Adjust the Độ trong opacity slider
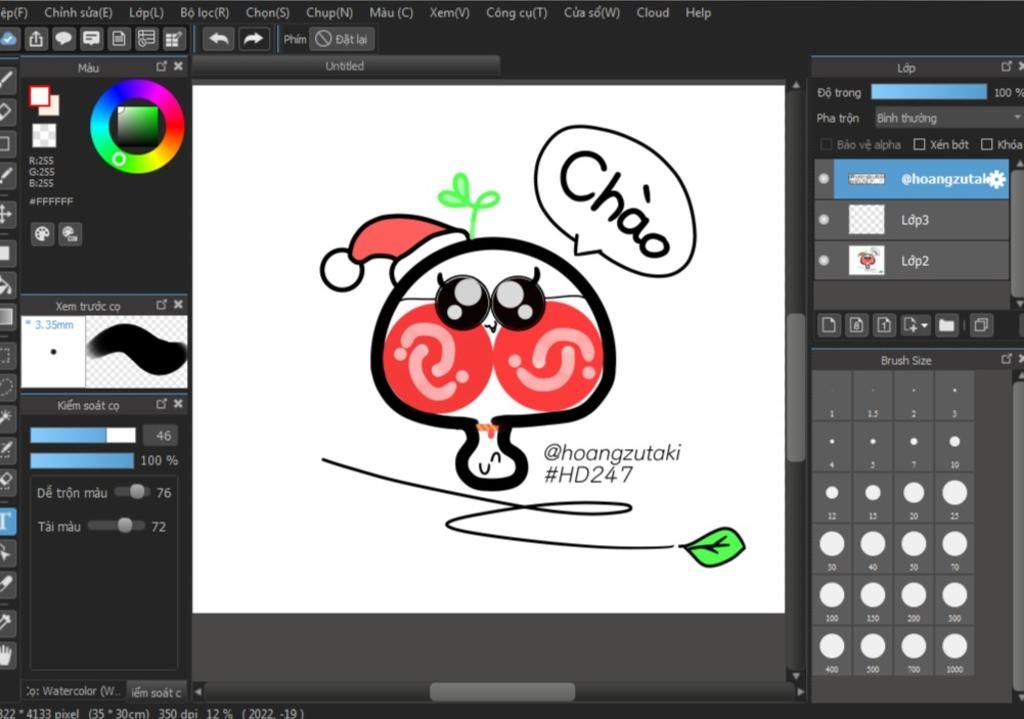The image size is (1024, 719). tap(929, 92)
